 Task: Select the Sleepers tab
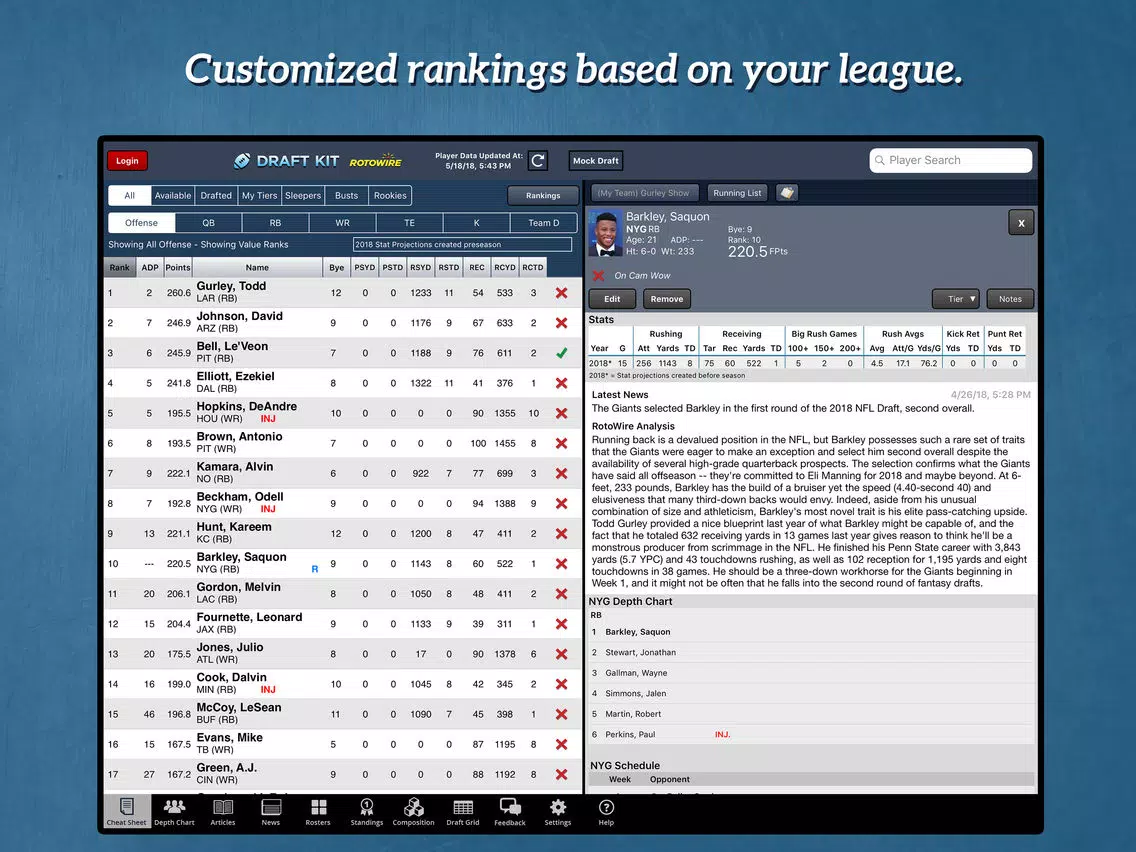coord(303,196)
